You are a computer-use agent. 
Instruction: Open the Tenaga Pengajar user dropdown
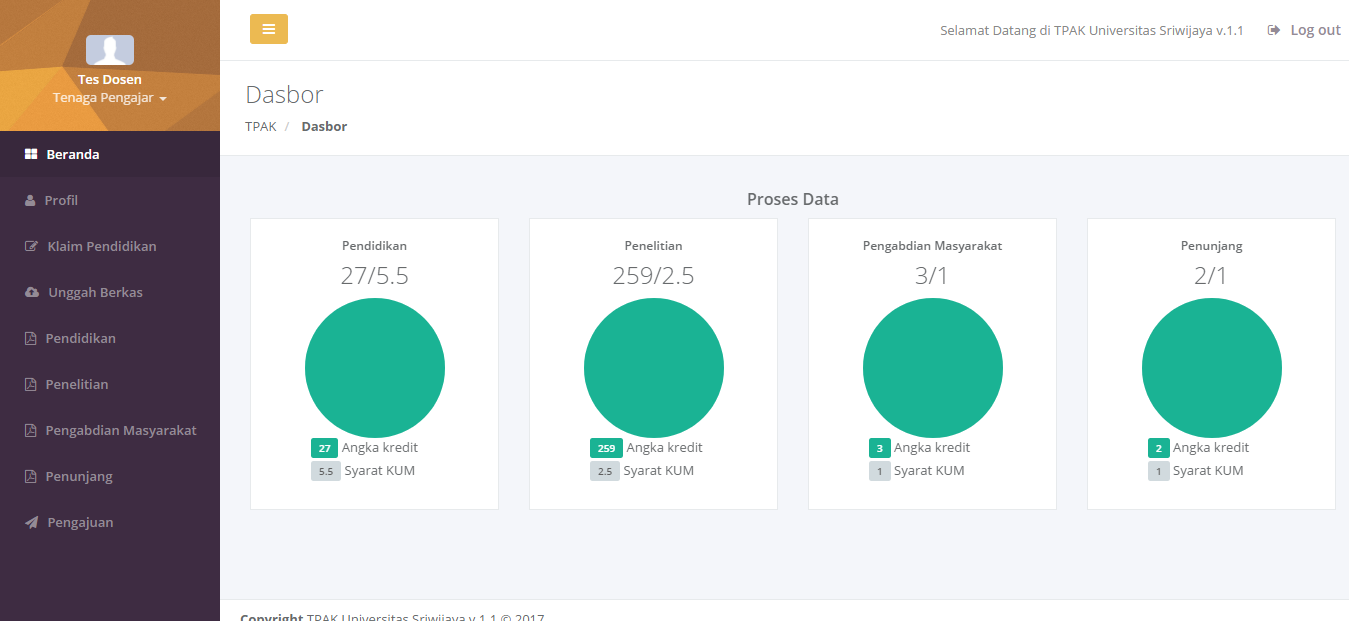click(x=110, y=98)
